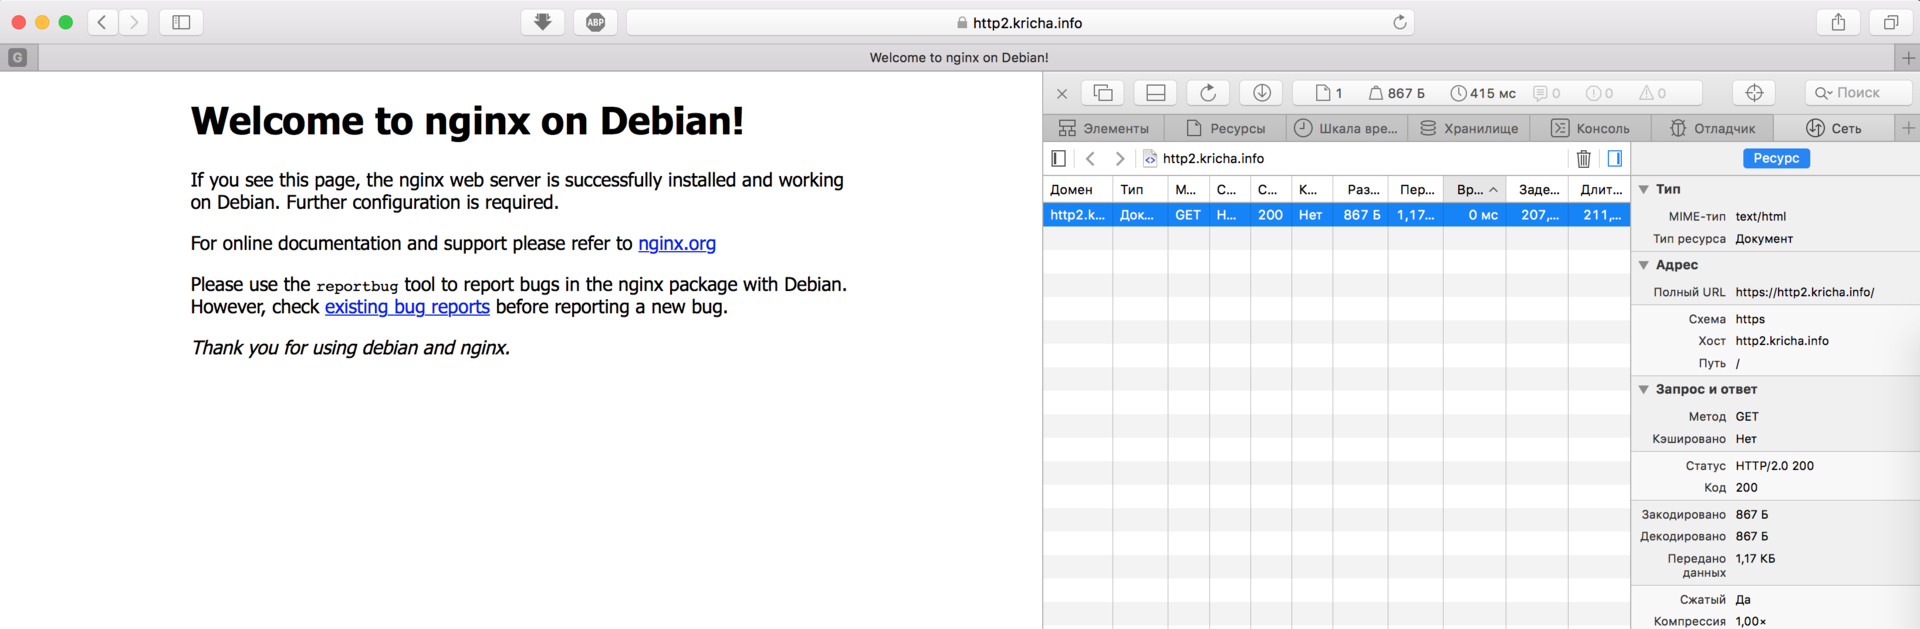Open the Share button
1920x629 pixels.
pyautogui.click(x=1838, y=22)
